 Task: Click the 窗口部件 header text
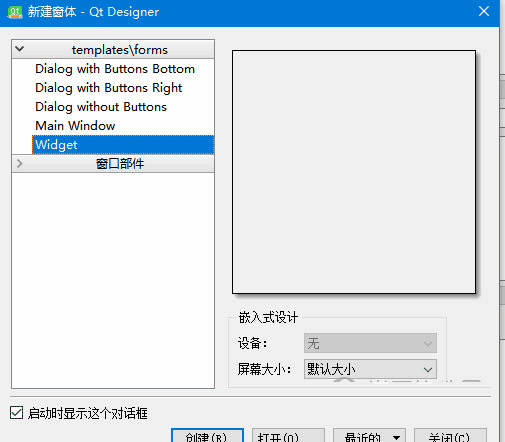[120, 164]
